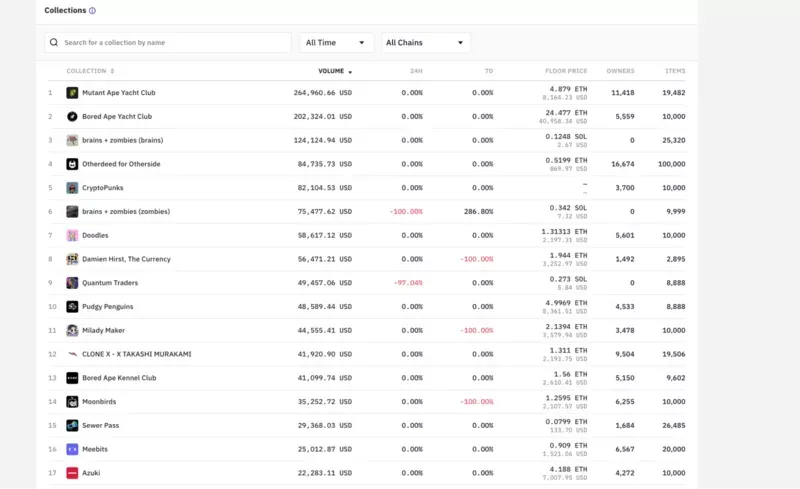The image size is (800, 489).
Task: Click floor price 24.477 ETH
Action: [566, 113]
